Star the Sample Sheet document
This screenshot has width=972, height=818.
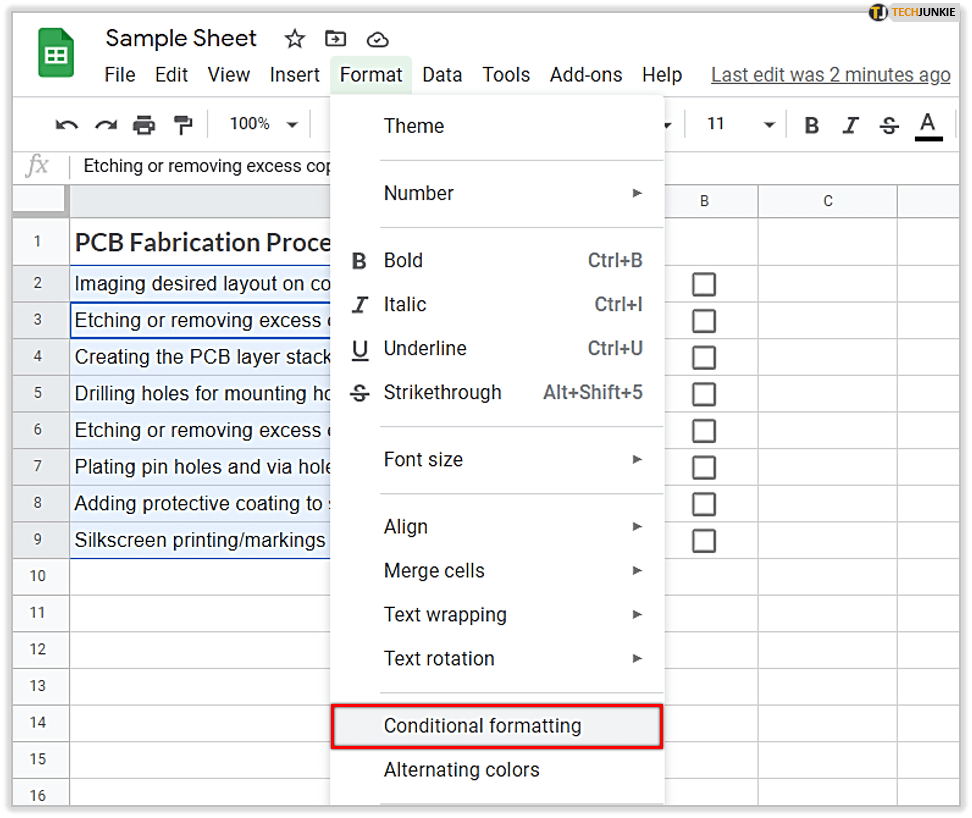(294, 39)
